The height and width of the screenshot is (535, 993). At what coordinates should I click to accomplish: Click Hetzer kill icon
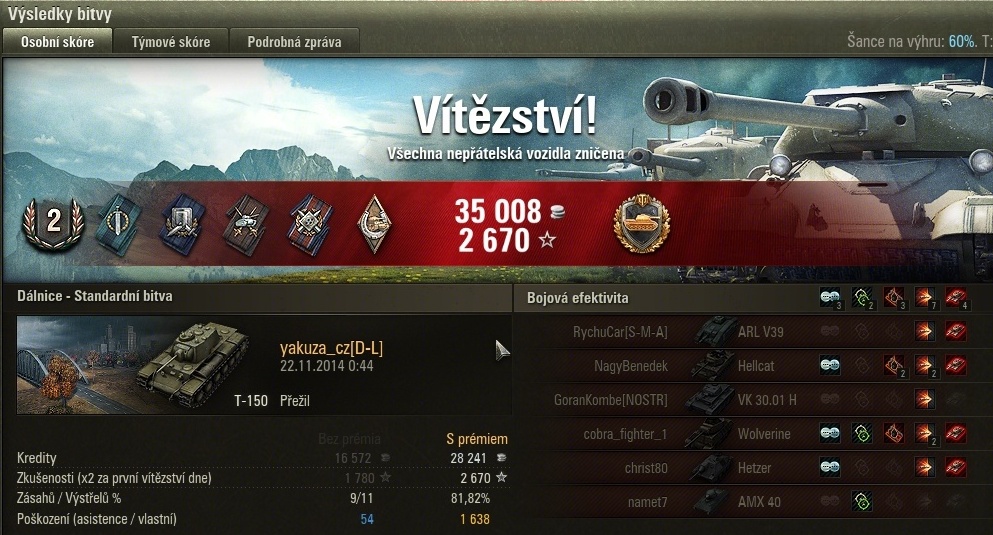(956, 468)
